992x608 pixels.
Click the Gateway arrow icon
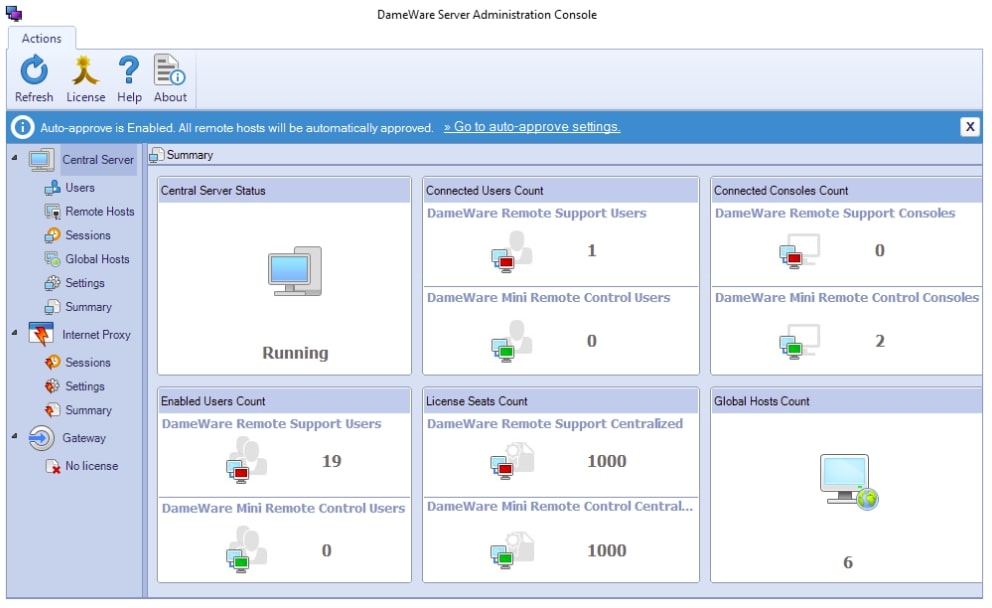(x=41, y=438)
